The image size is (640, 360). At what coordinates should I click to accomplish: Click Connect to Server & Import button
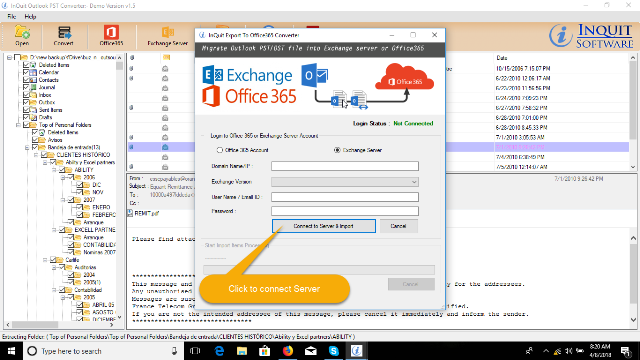click(x=324, y=226)
